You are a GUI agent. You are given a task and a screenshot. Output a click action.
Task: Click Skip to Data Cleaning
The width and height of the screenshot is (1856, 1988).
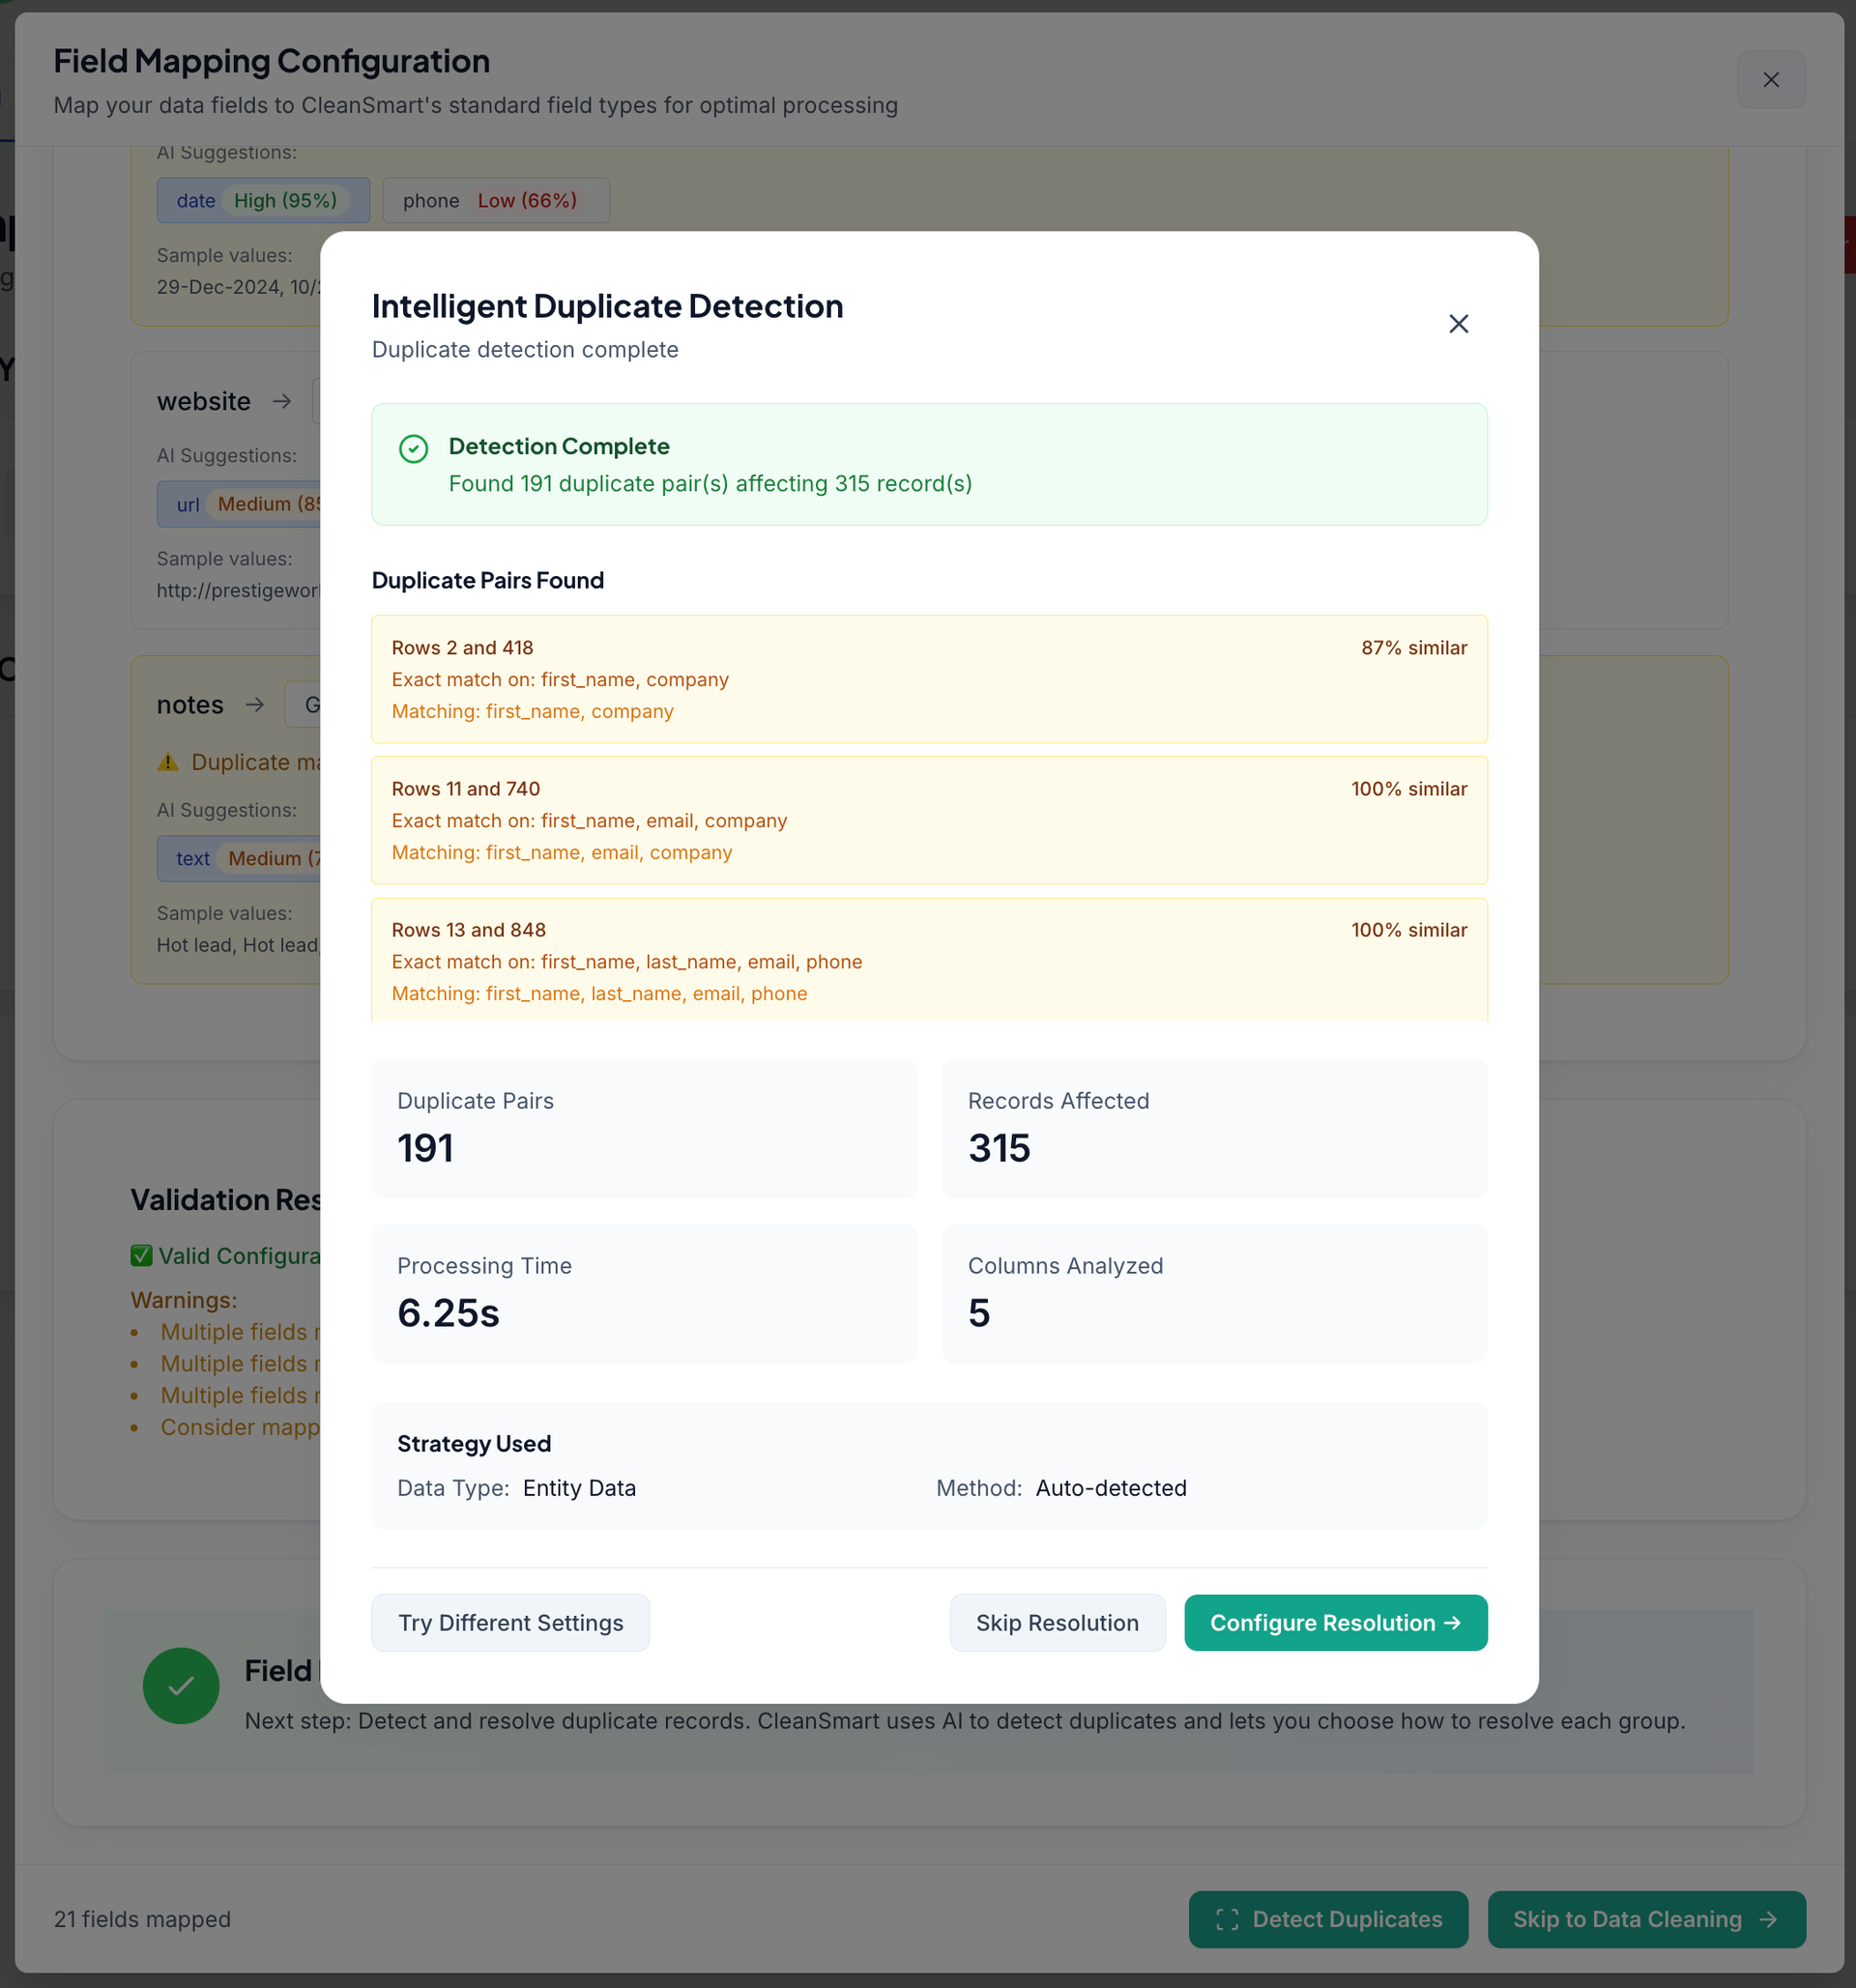pyautogui.click(x=1645, y=1919)
